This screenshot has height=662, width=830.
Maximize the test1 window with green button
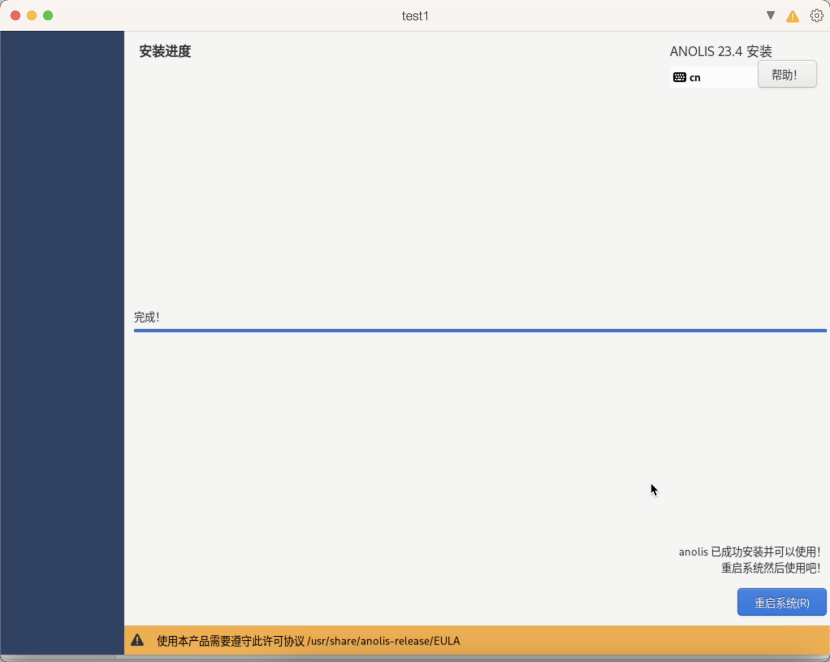tap(48, 15)
